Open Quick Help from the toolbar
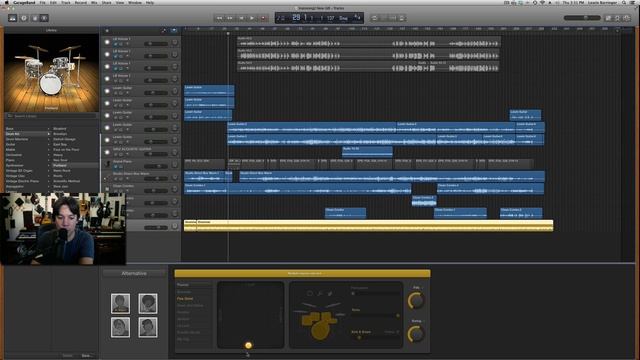 click(x=24, y=18)
